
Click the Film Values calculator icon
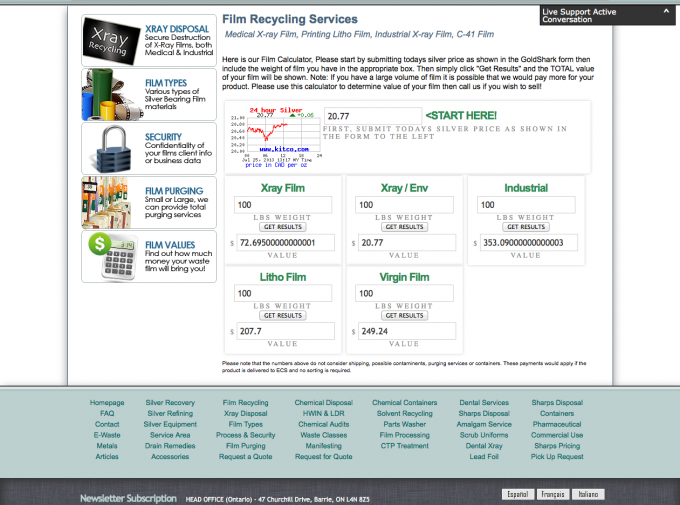(112, 257)
